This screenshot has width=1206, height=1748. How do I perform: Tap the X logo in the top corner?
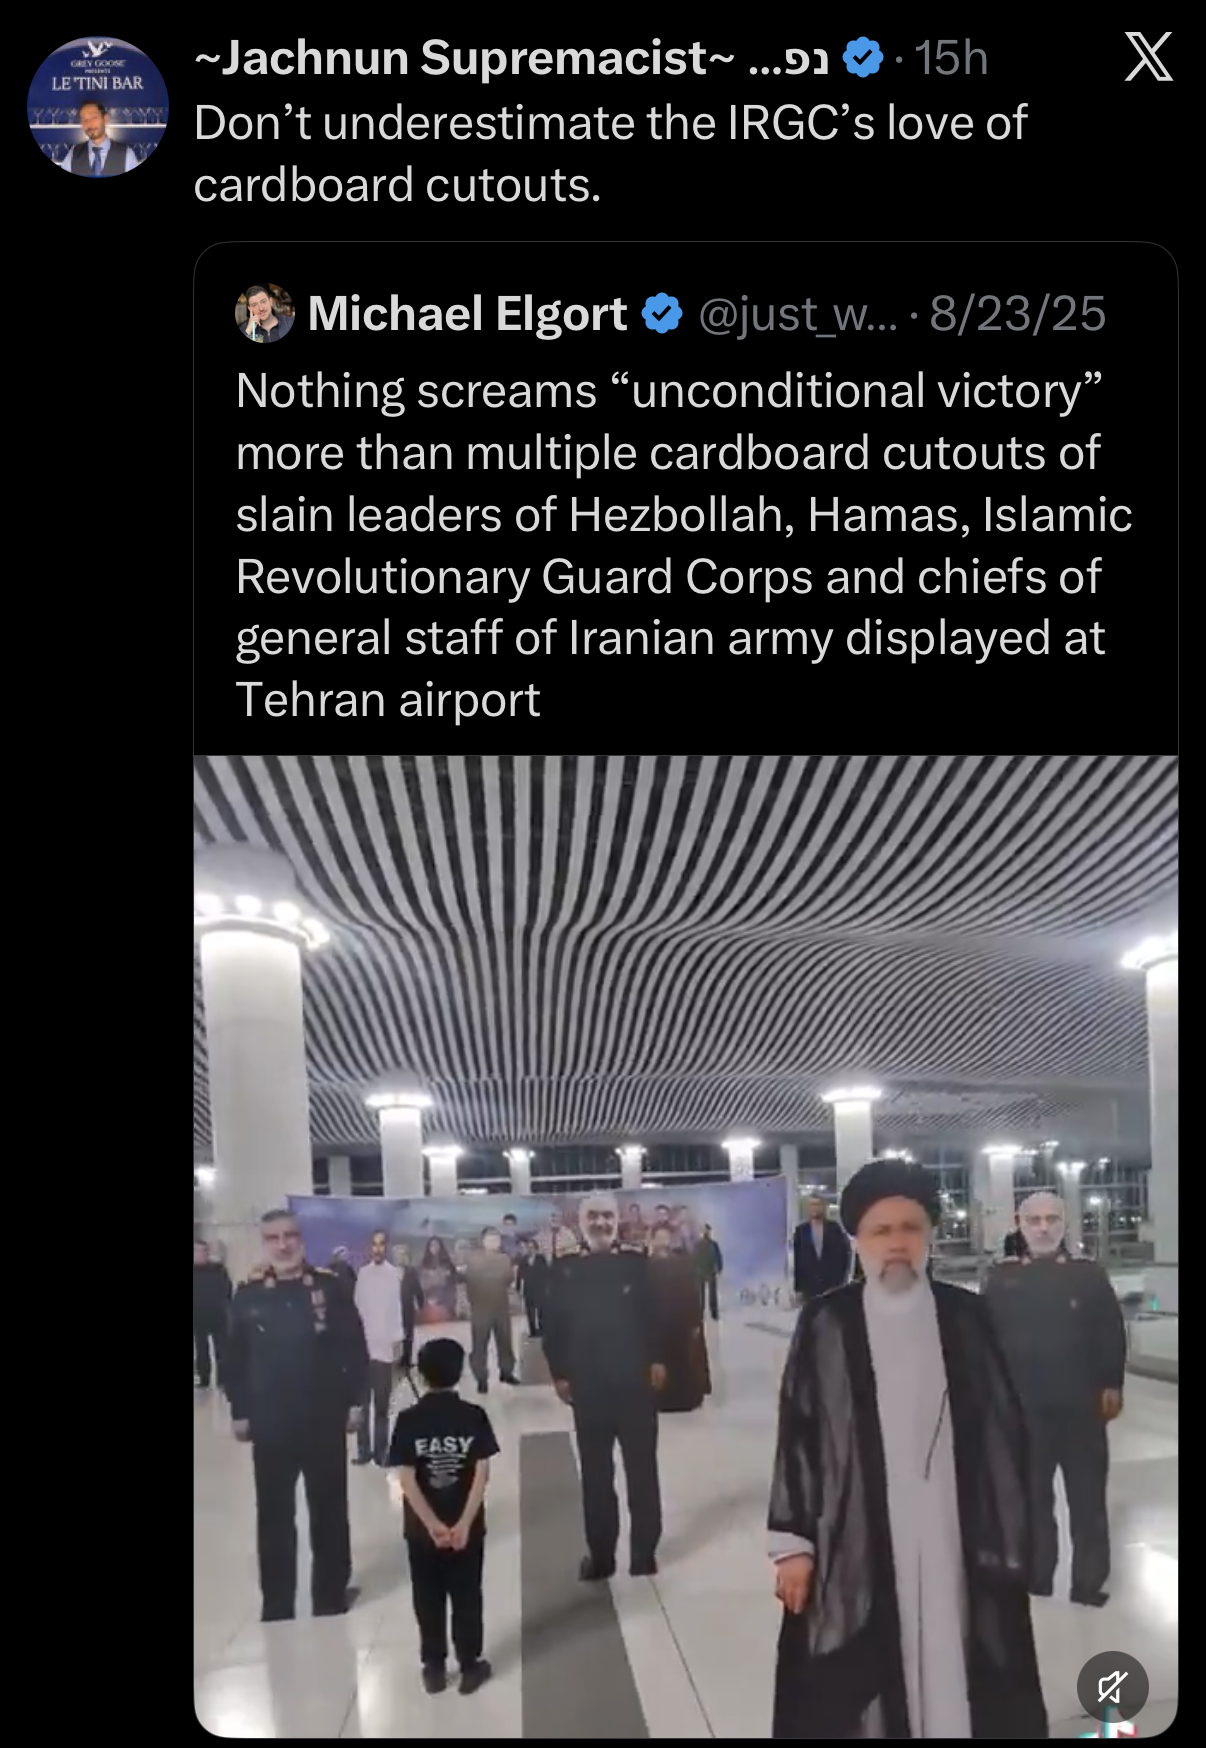pyautogui.click(x=1148, y=57)
